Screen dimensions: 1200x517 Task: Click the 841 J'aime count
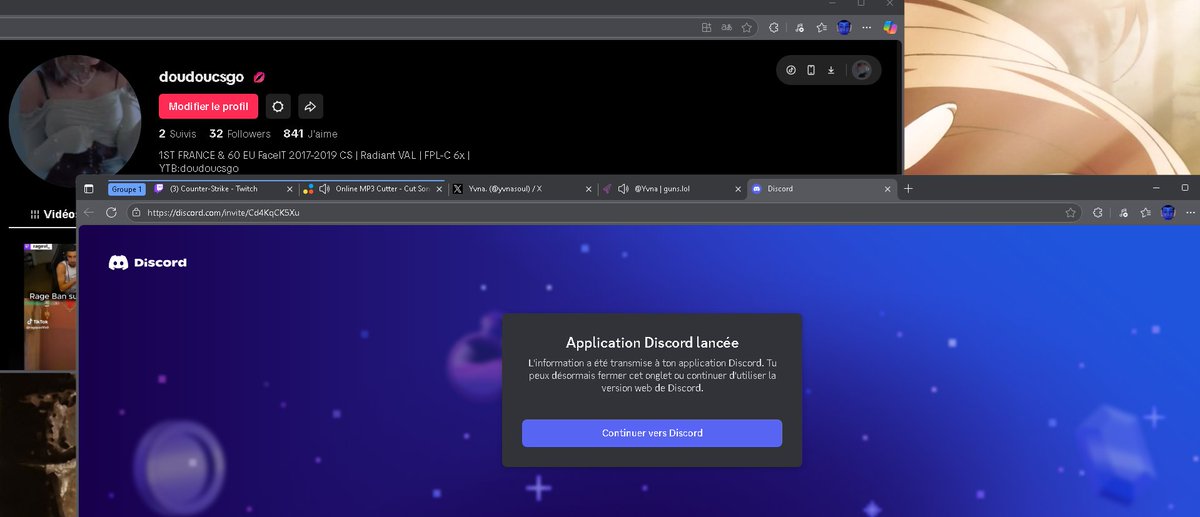pos(311,134)
